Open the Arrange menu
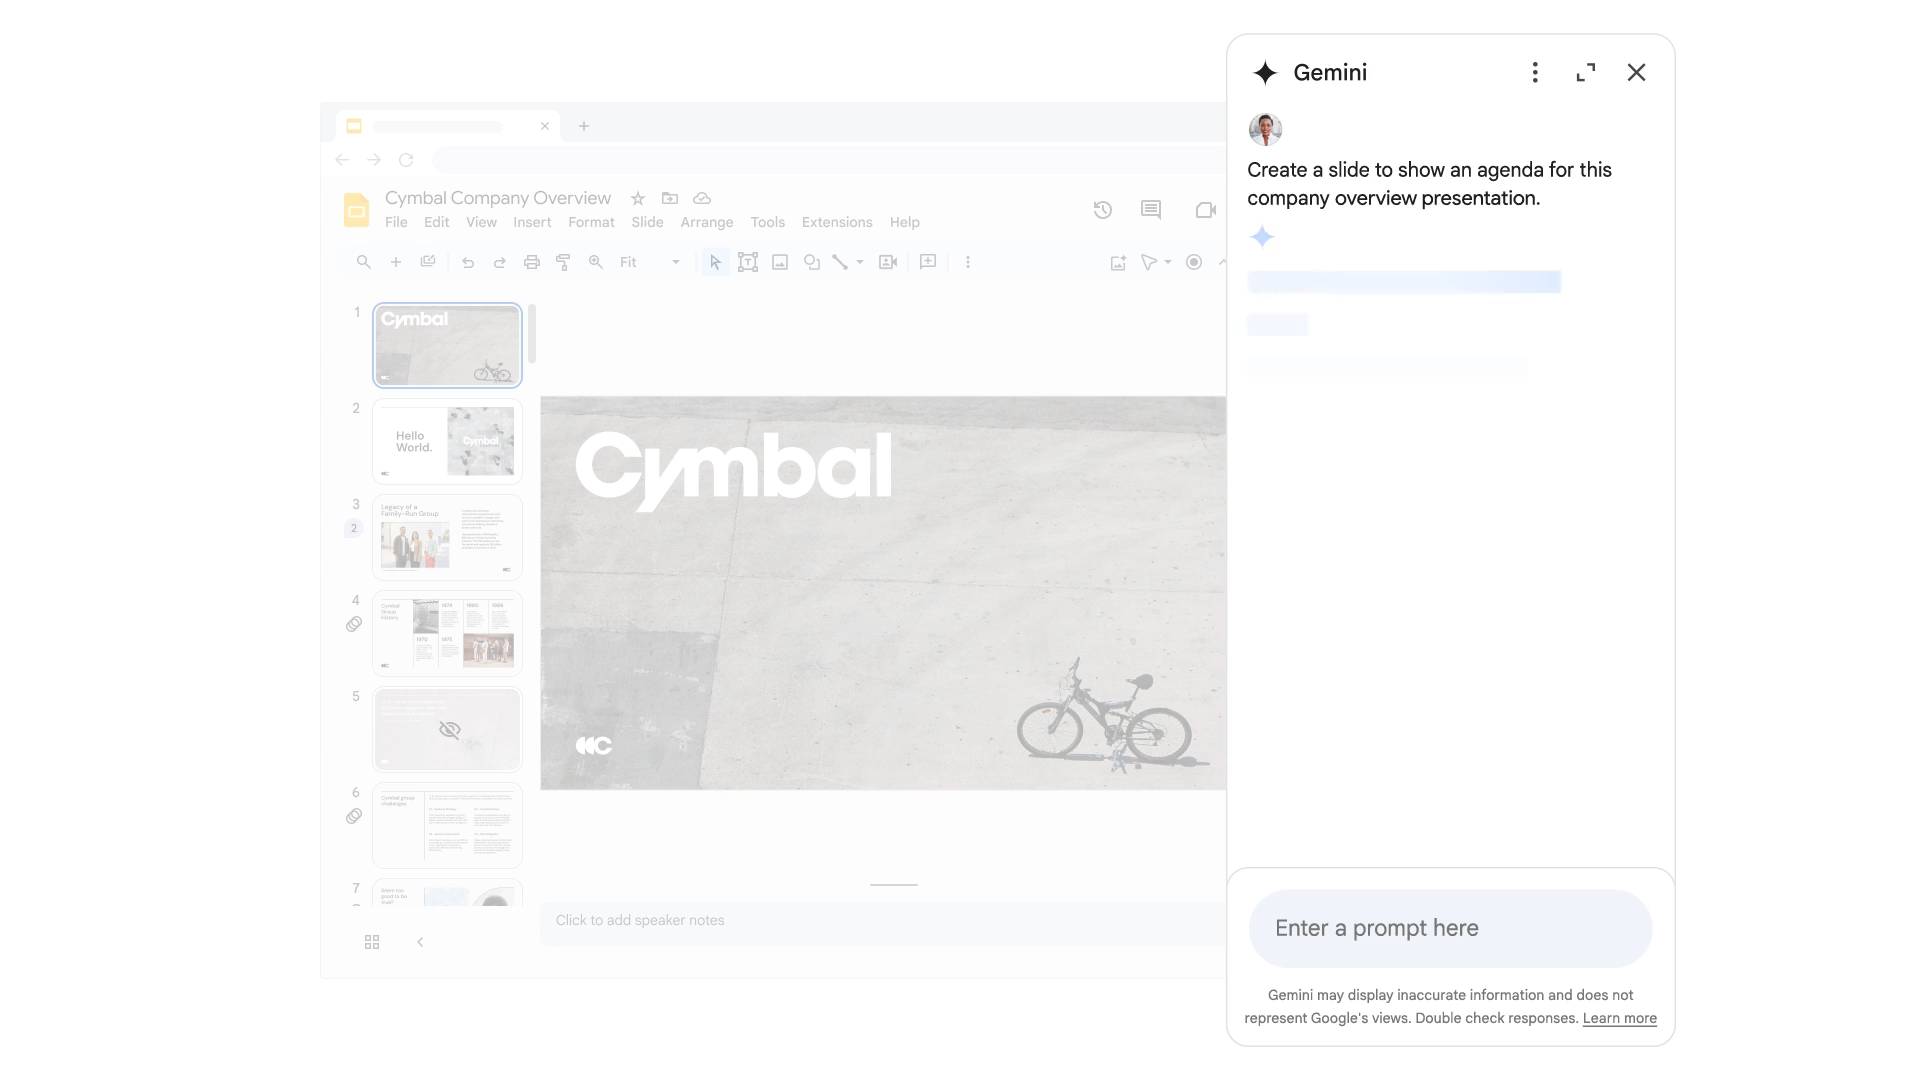This screenshot has width=1920, height=1080. 707,222
